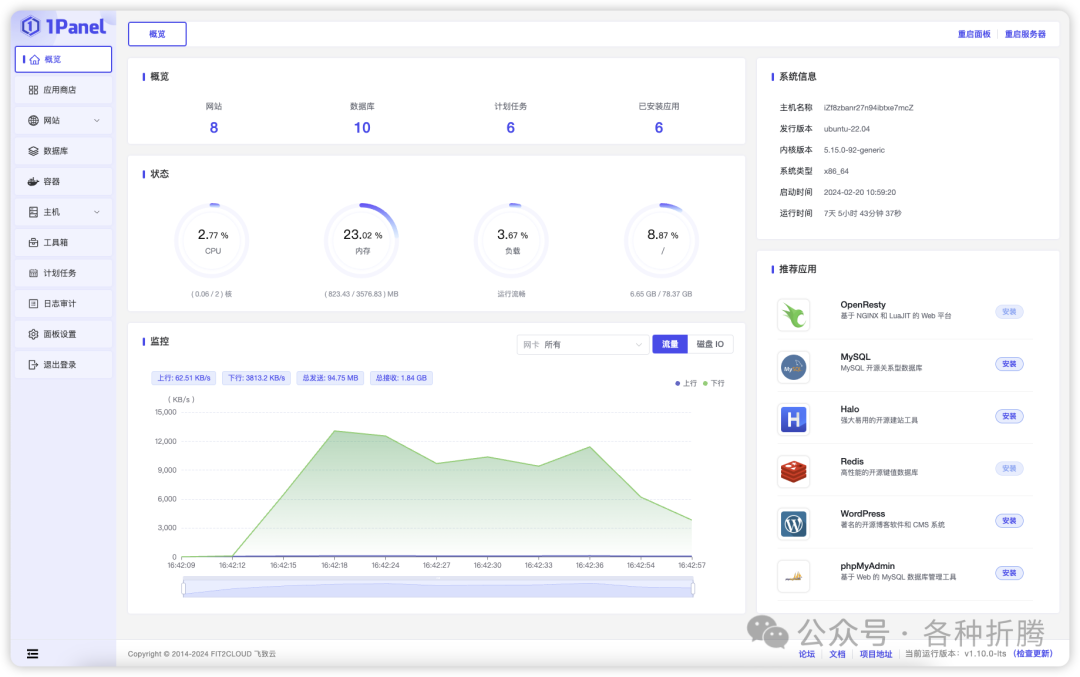This screenshot has height=677, width=1080.
Task: Select the 主机 server icon
Action: tap(33, 212)
